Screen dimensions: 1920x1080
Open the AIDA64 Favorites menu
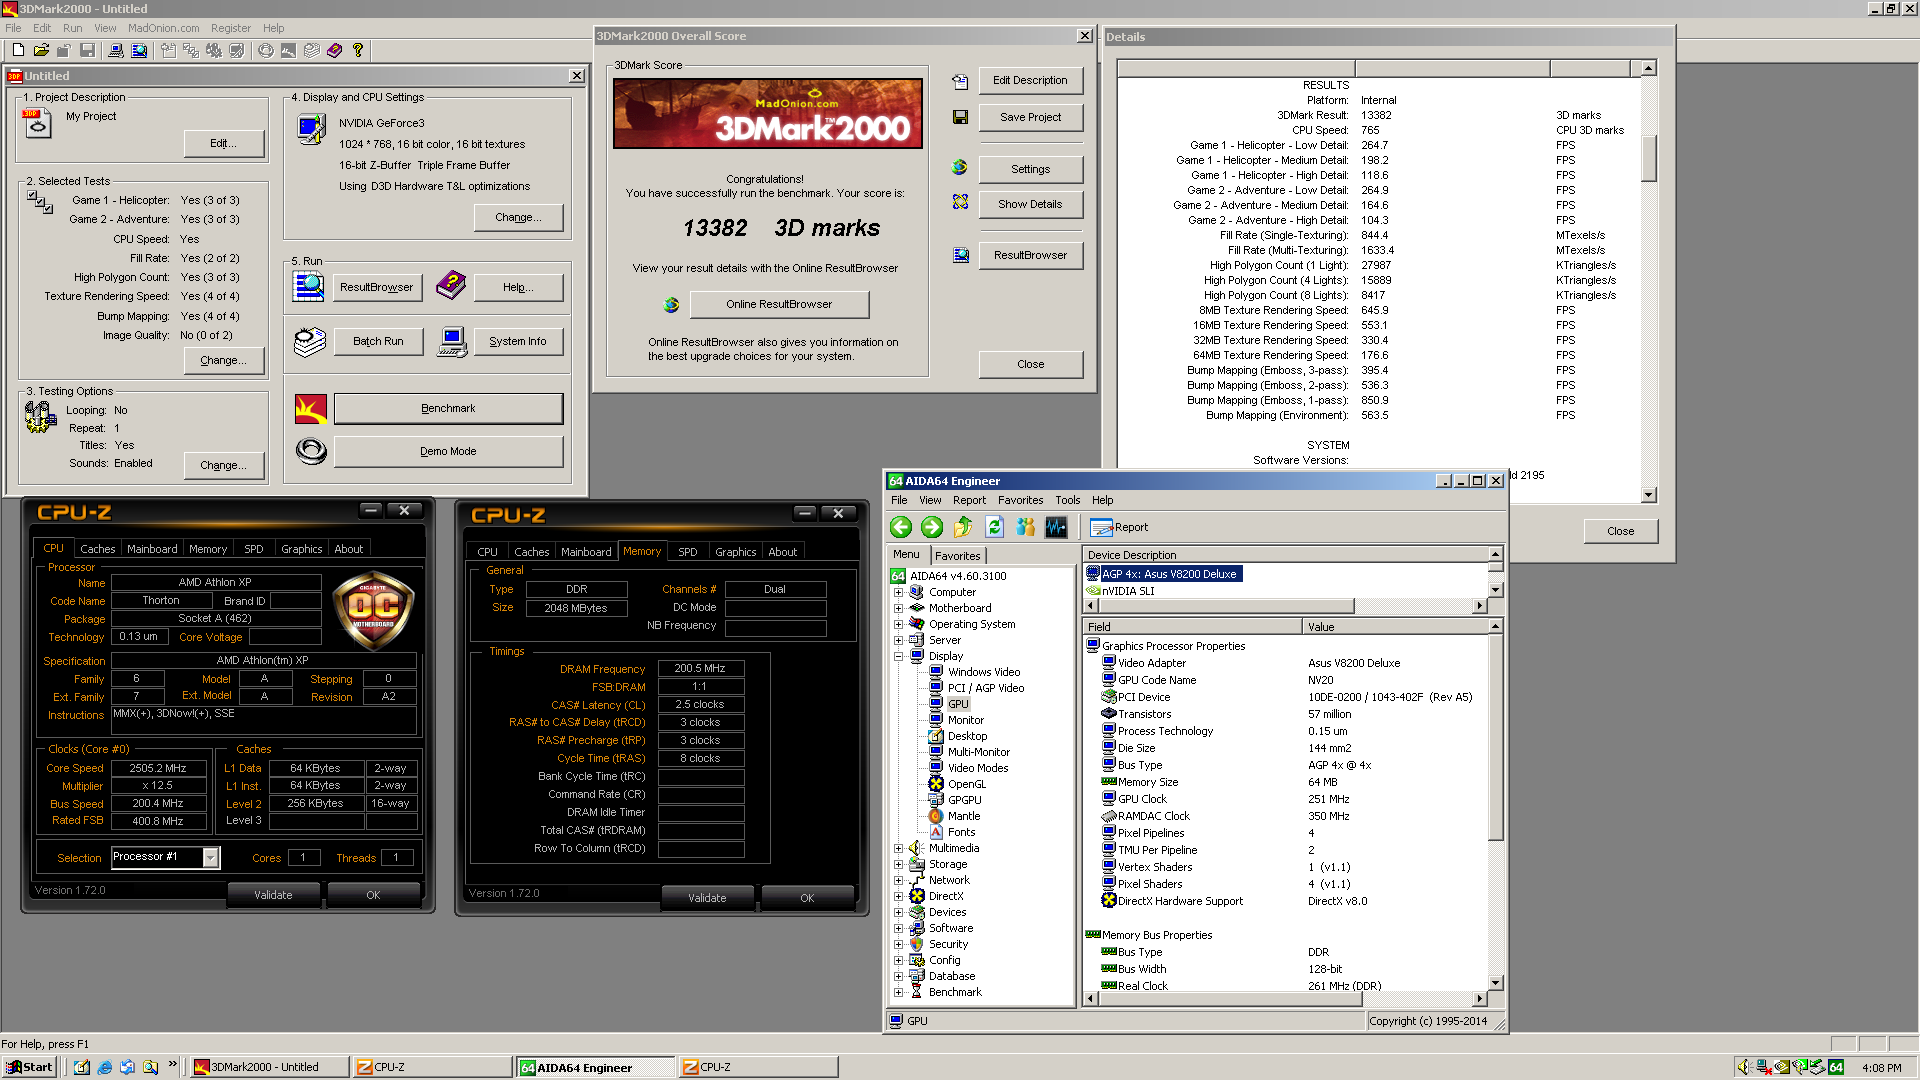tap(1020, 500)
